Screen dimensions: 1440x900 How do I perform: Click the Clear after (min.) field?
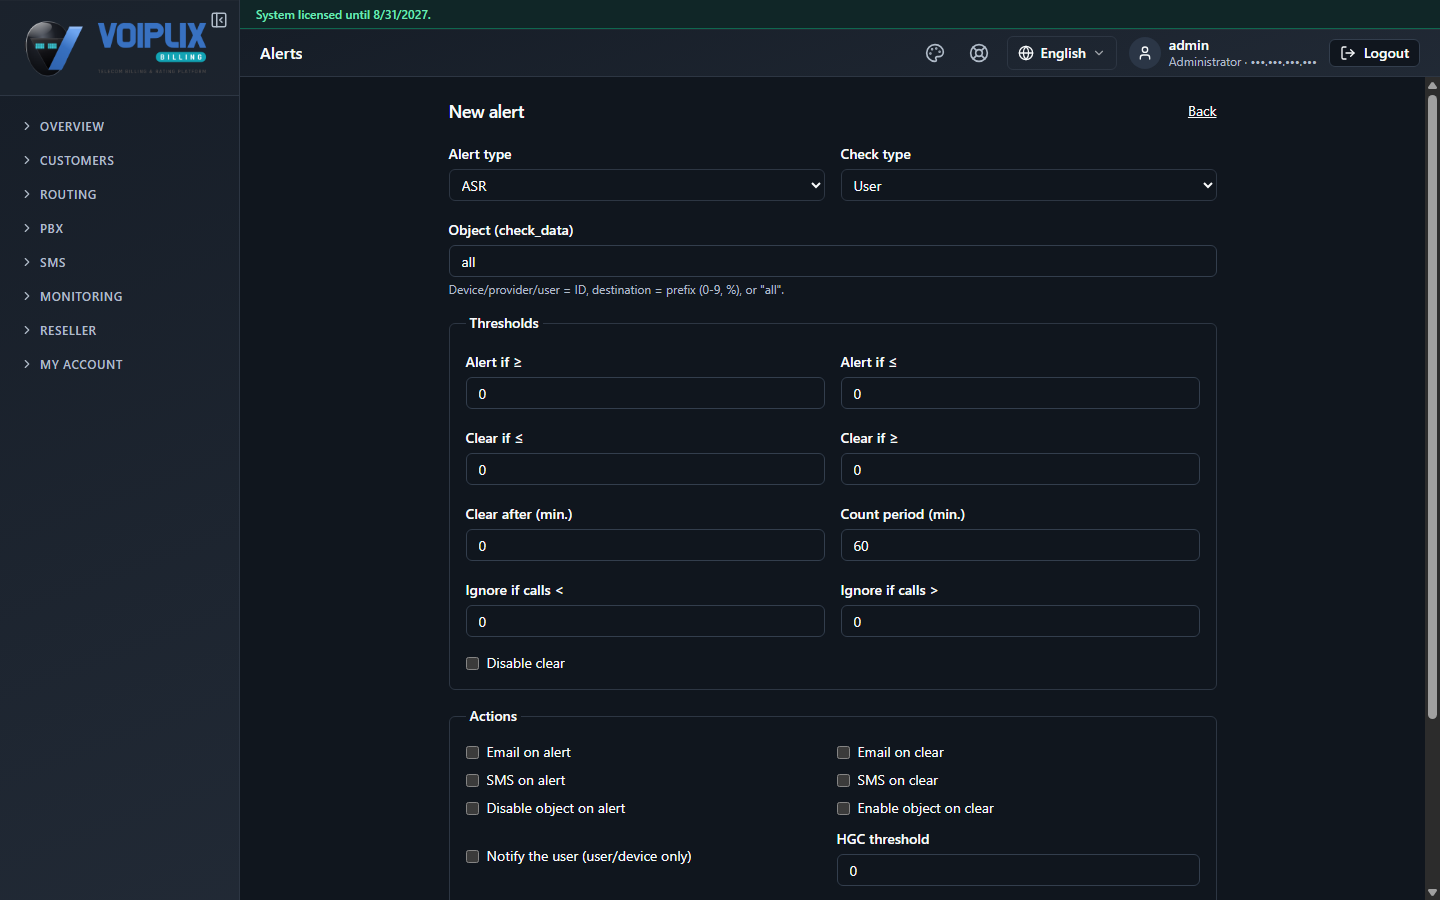click(645, 545)
